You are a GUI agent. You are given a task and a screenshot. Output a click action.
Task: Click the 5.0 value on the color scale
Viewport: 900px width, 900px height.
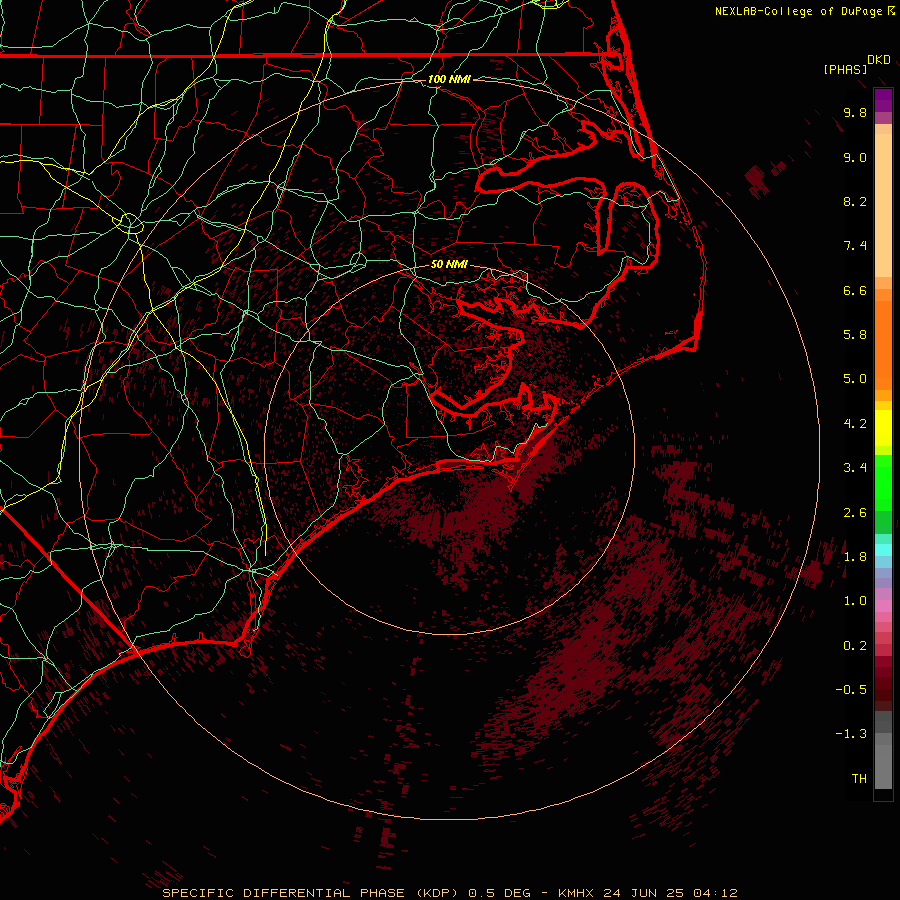(x=855, y=379)
